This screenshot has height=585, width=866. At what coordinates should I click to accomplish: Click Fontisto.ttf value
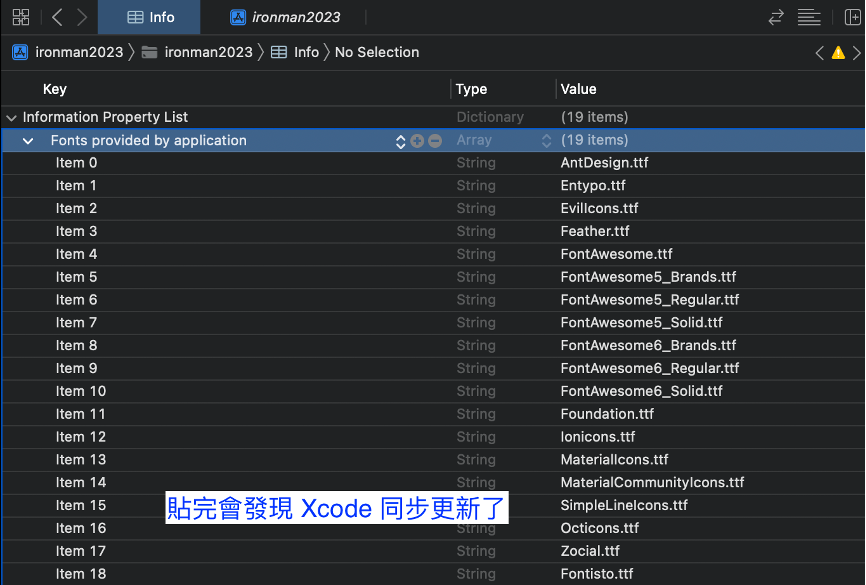596,574
